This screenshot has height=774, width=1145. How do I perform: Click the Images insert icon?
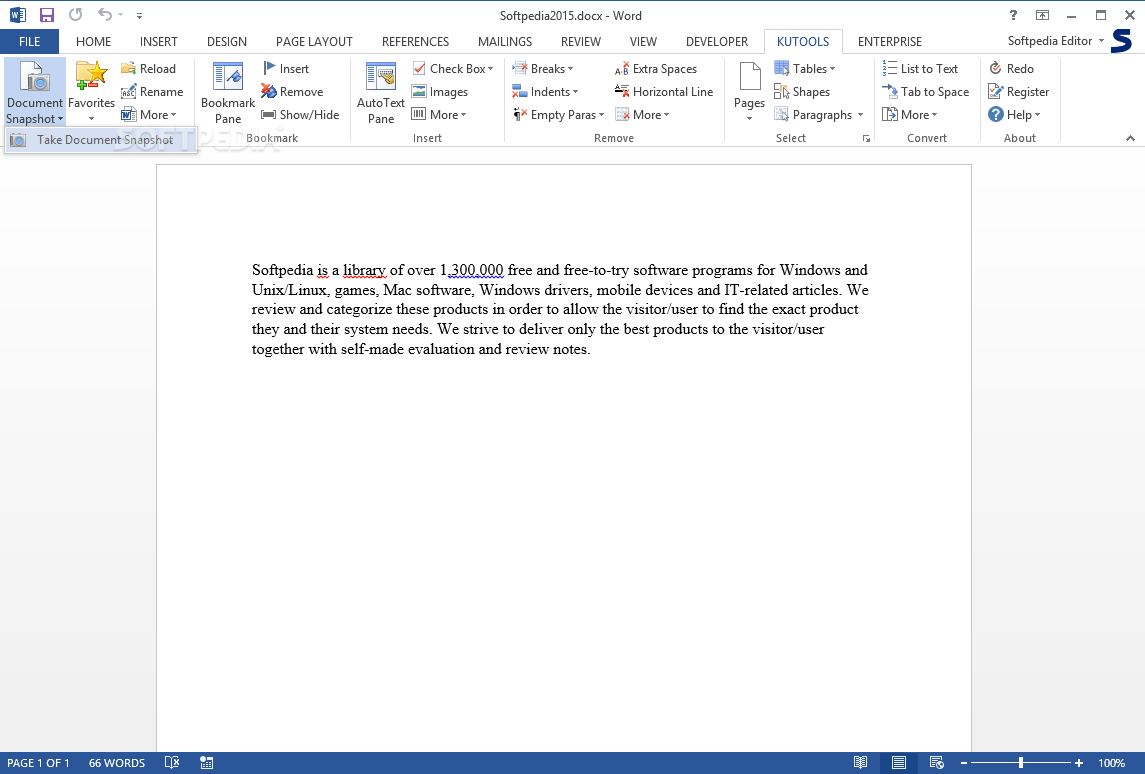pyautogui.click(x=418, y=92)
